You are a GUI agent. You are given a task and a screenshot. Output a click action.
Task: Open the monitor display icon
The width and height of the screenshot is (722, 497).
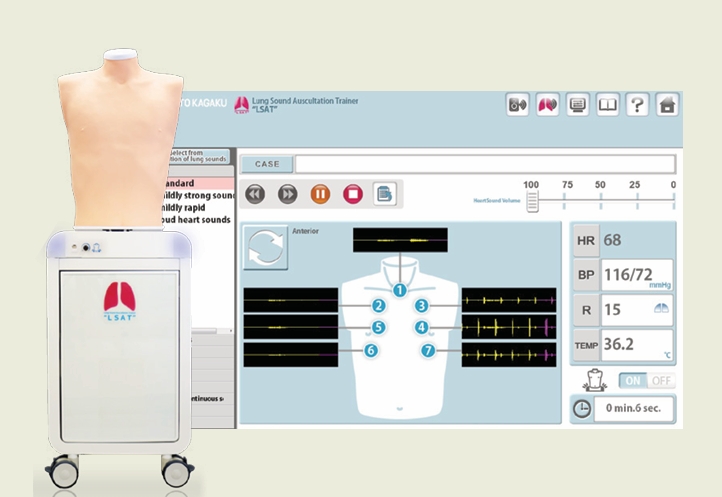click(577, 105)
